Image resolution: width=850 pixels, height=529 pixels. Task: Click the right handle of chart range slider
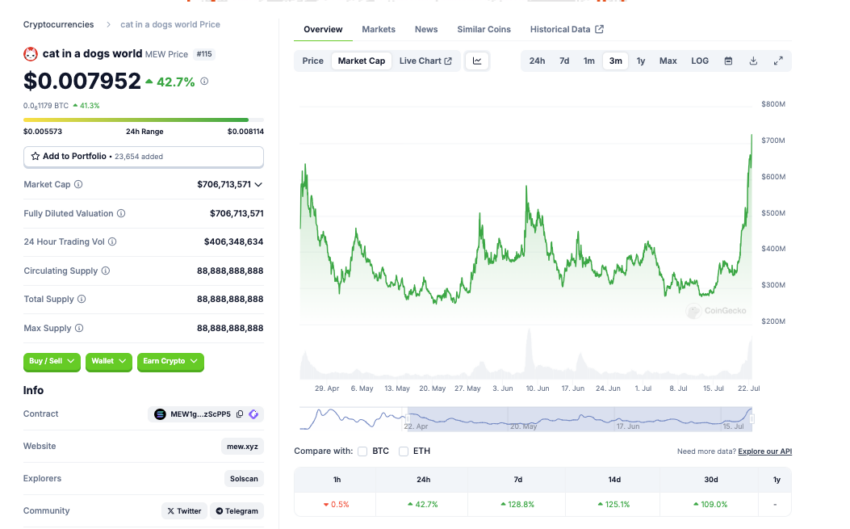[x=752, y=418]
